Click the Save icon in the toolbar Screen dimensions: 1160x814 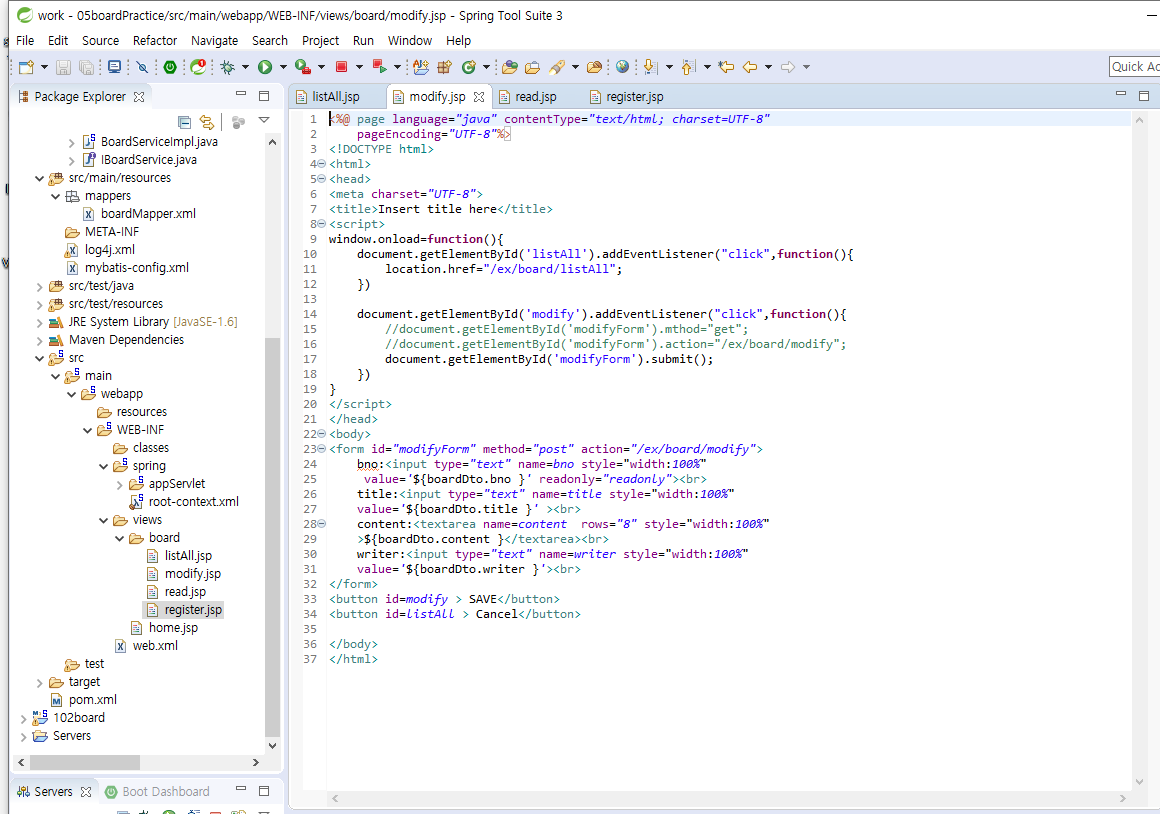pos(64,67)
